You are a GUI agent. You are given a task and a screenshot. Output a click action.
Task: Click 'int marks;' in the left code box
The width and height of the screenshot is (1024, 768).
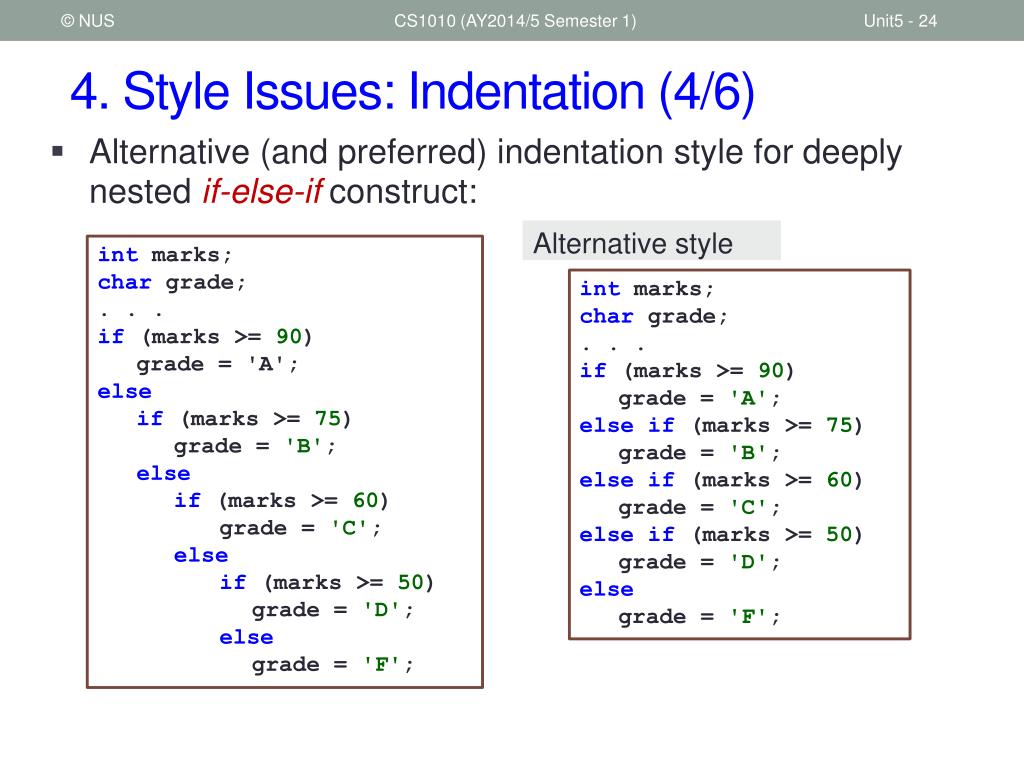click(x=165, y=254)
